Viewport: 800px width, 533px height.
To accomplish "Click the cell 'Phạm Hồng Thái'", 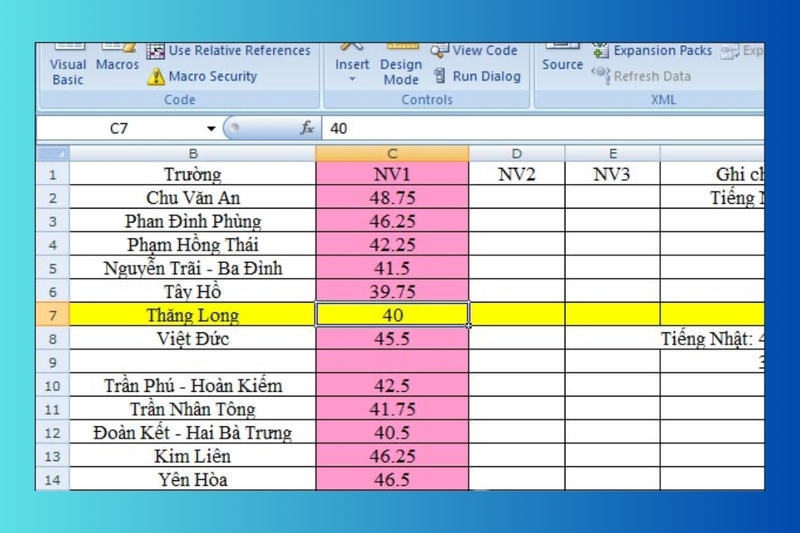I will coord(192,245).
